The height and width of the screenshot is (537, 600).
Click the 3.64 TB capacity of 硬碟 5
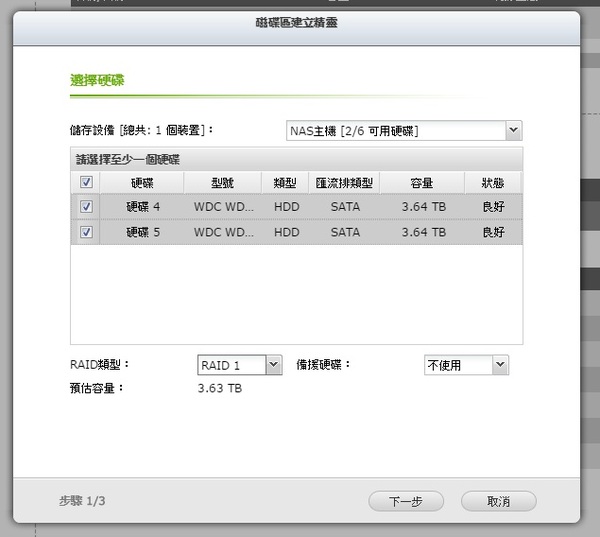pyautogui.click(x=422, y=232)
